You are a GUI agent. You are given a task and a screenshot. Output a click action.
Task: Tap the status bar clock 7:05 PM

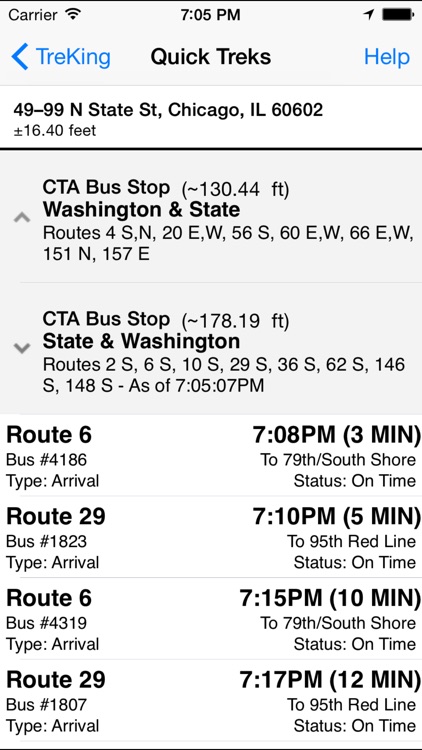211,15
